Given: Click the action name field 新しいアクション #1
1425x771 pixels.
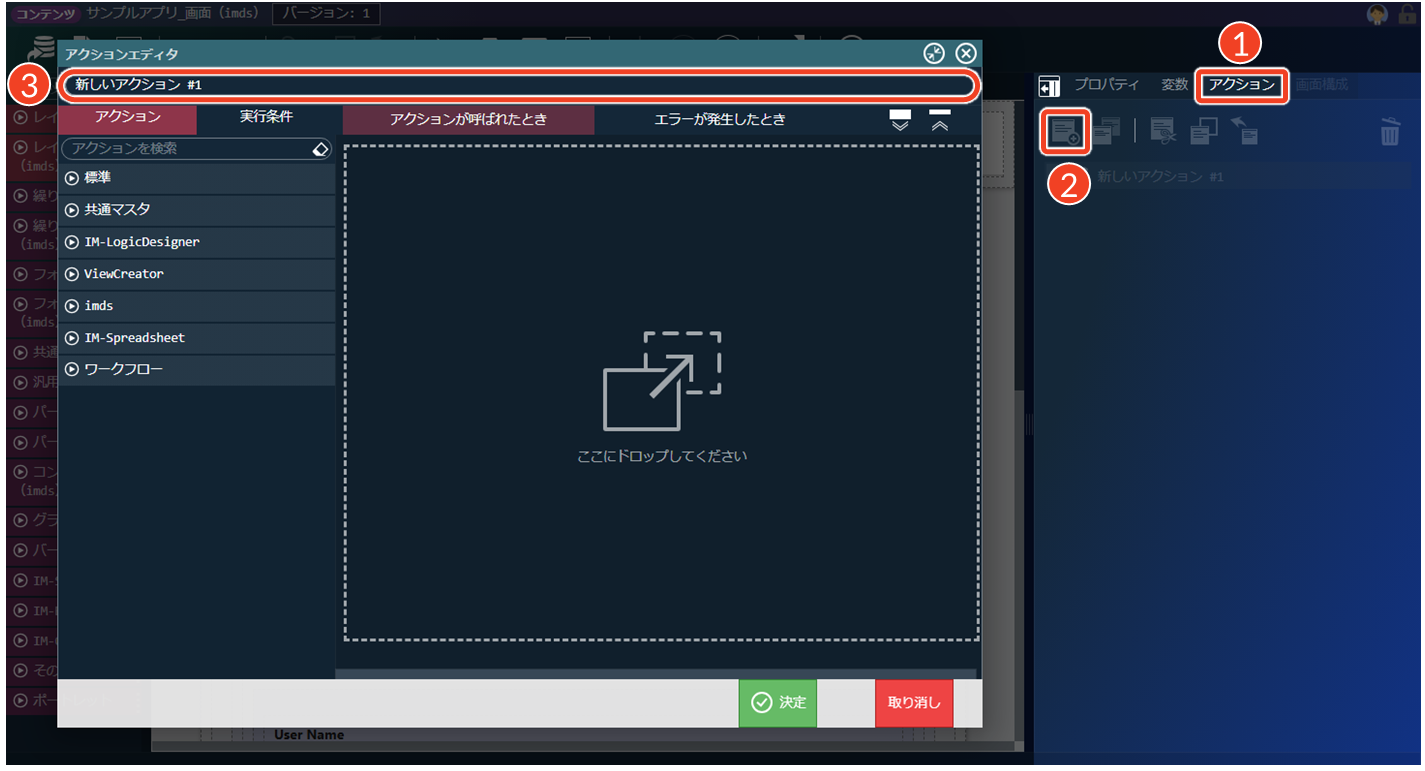Looking at the screenshot, I should click(518, 86).
